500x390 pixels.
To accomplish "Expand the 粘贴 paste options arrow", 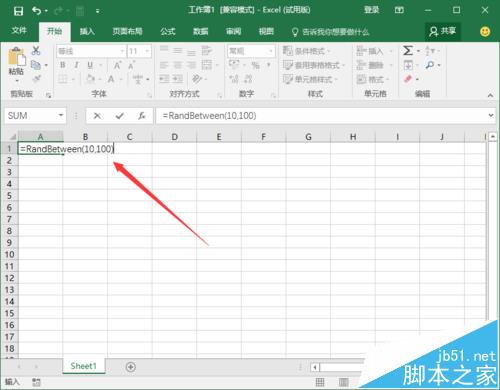I will pyautogui.click(x=17, y=81).
